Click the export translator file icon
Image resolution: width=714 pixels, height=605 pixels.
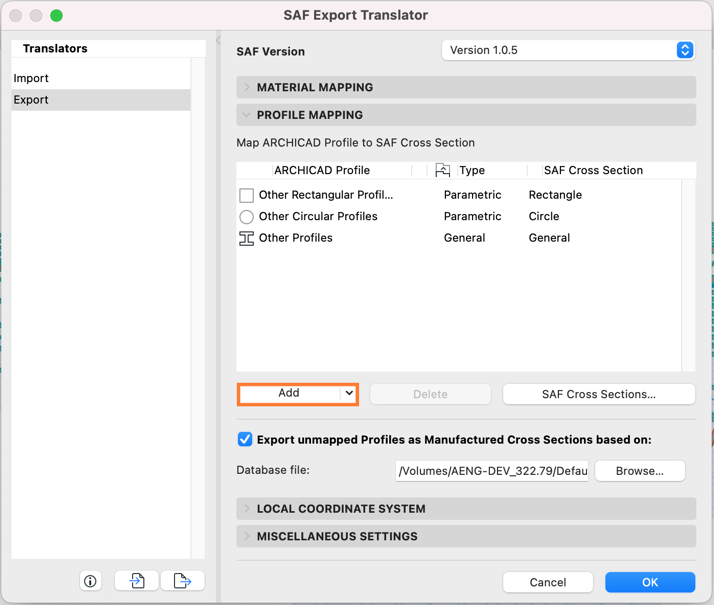182,581
